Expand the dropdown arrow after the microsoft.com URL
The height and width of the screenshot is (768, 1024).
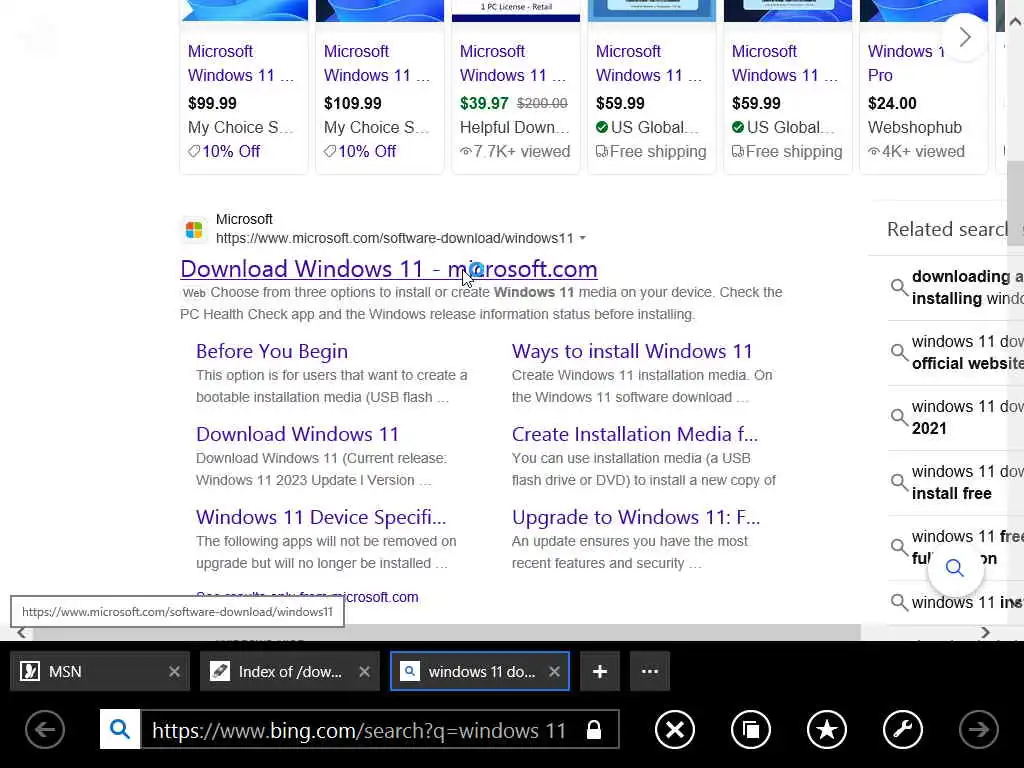tap(583, 238)
